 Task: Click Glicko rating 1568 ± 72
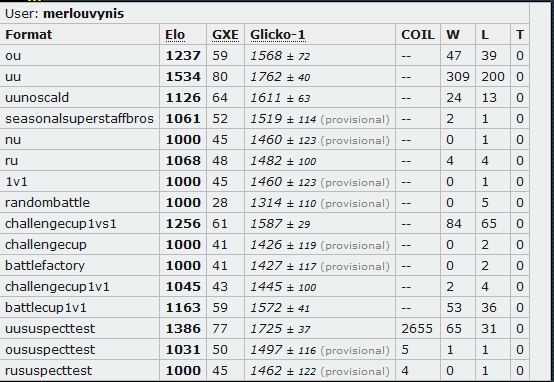(280, 56)
